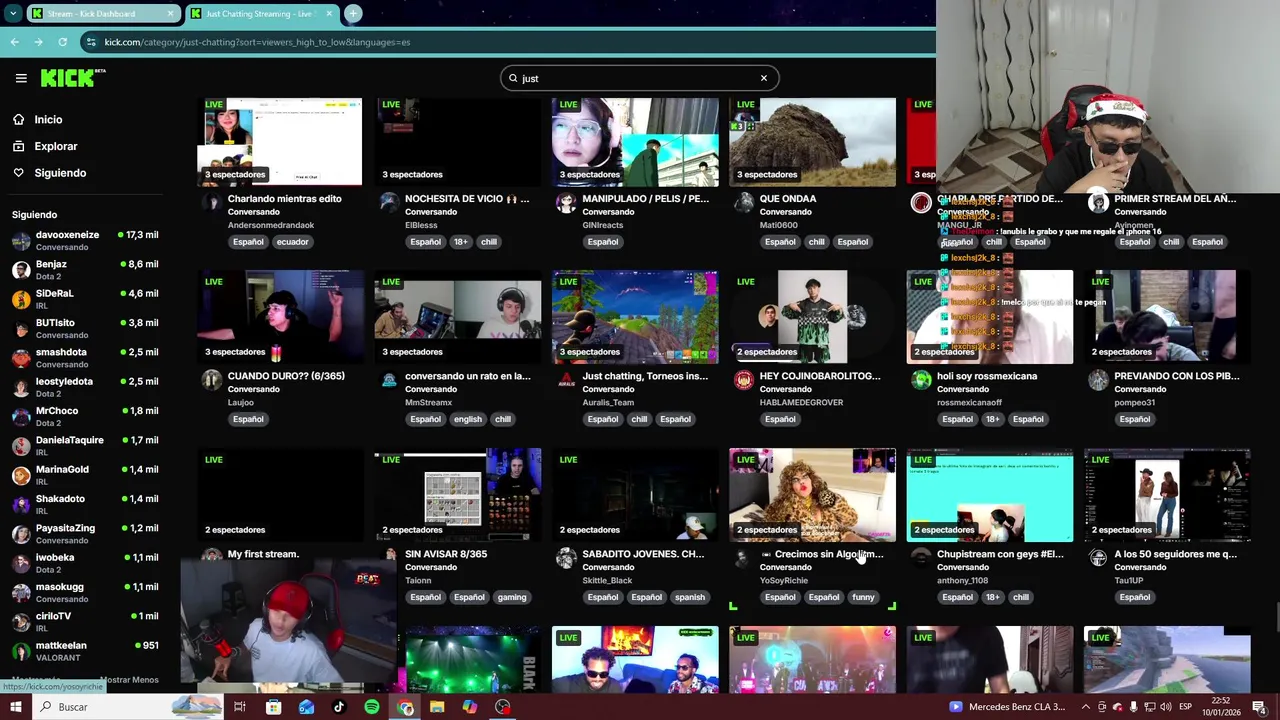1280x720 pixels.
Task: Open 'QUE ONDAA' stream thumbnail
Action: click(x=812, y=141)
